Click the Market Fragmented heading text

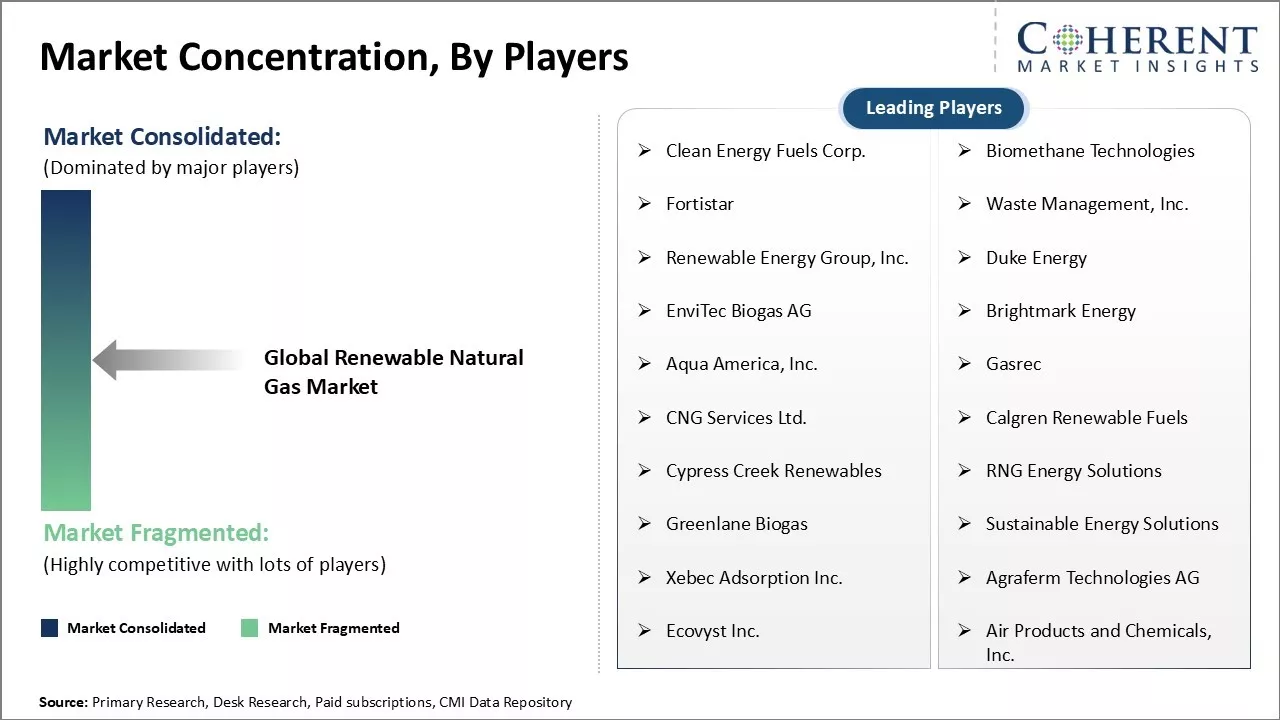click(156, 533)
